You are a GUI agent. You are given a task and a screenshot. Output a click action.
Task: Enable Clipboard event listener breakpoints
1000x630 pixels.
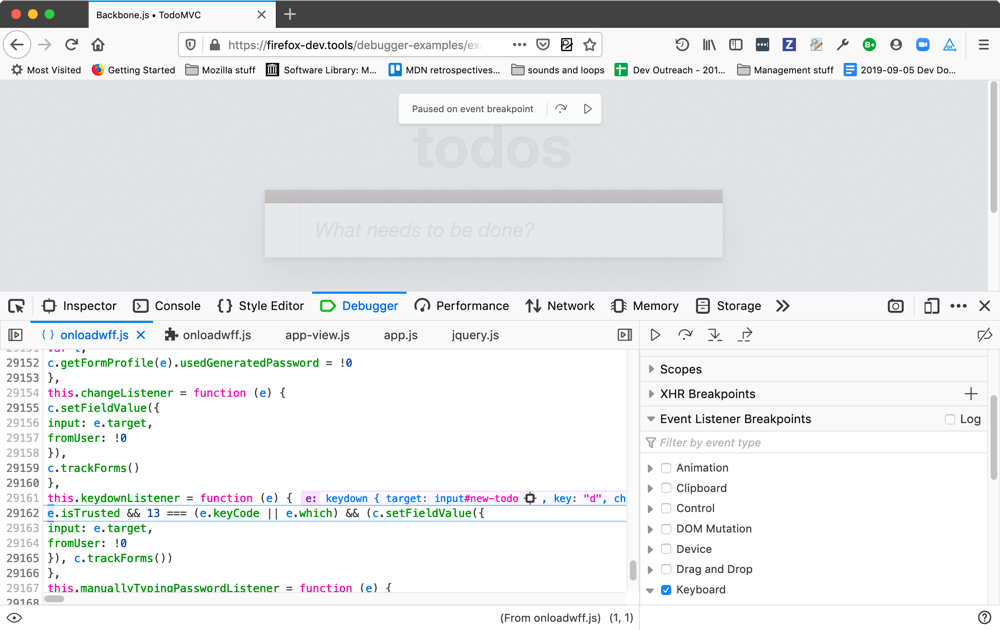(x=666, y=488)
